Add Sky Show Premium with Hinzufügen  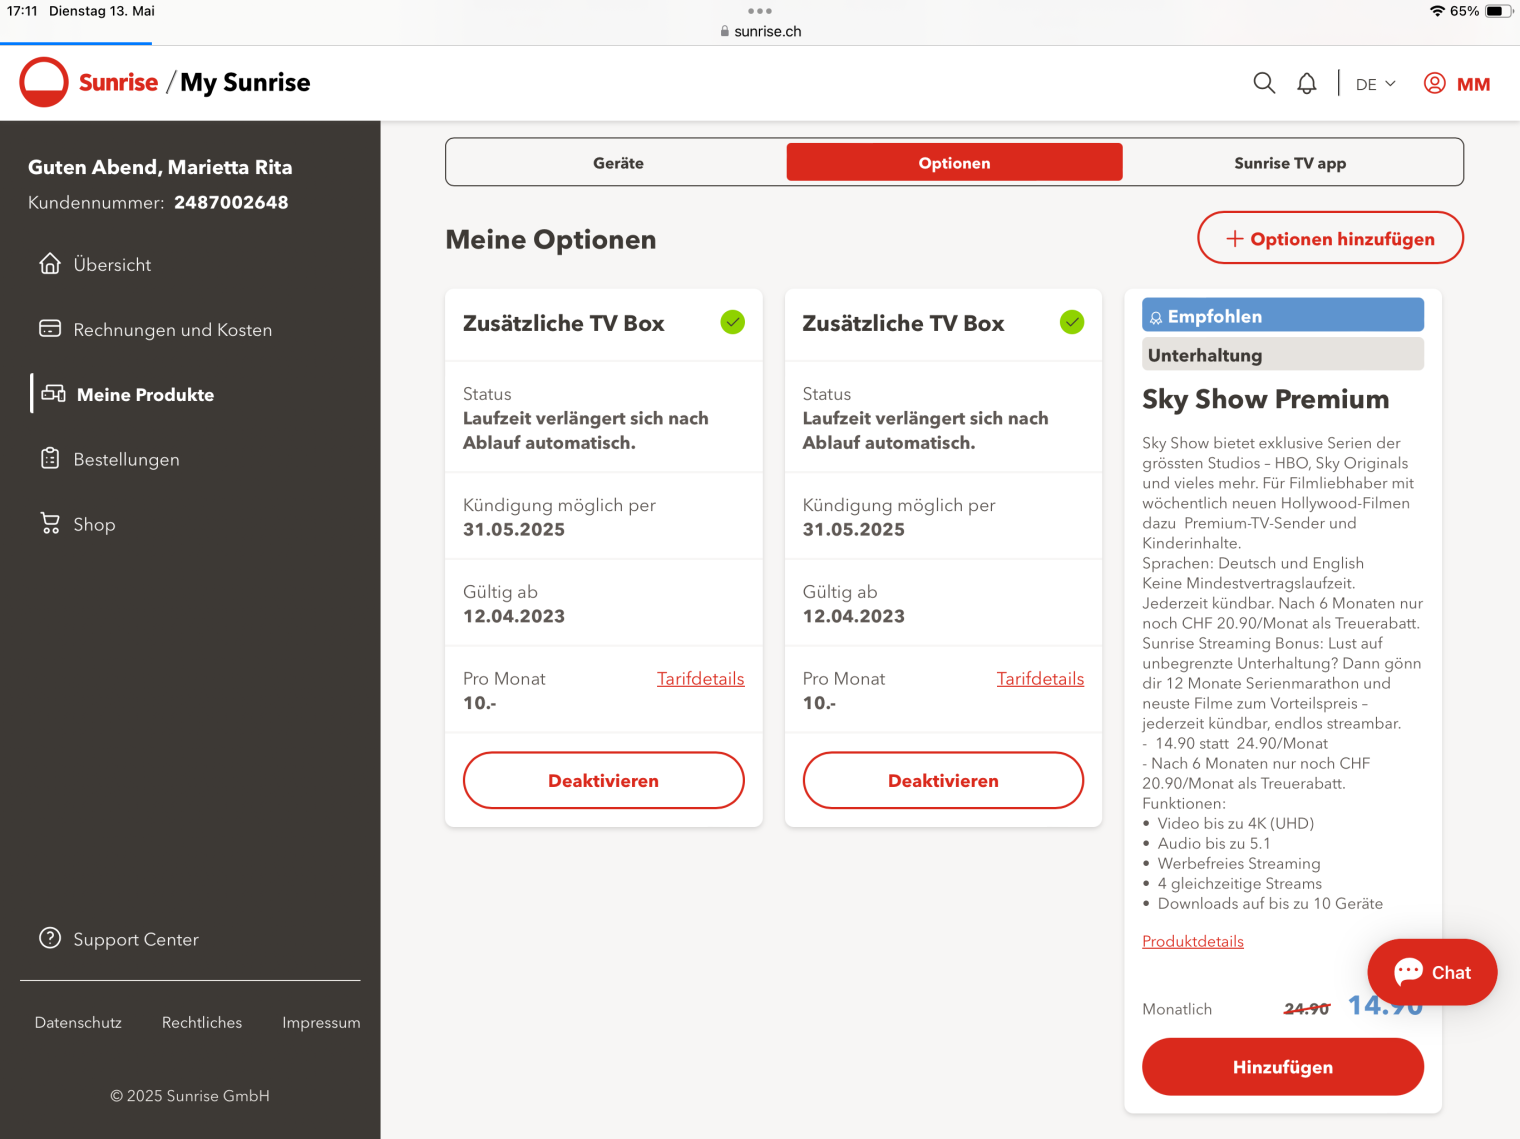click(x=1282, y=1067)
